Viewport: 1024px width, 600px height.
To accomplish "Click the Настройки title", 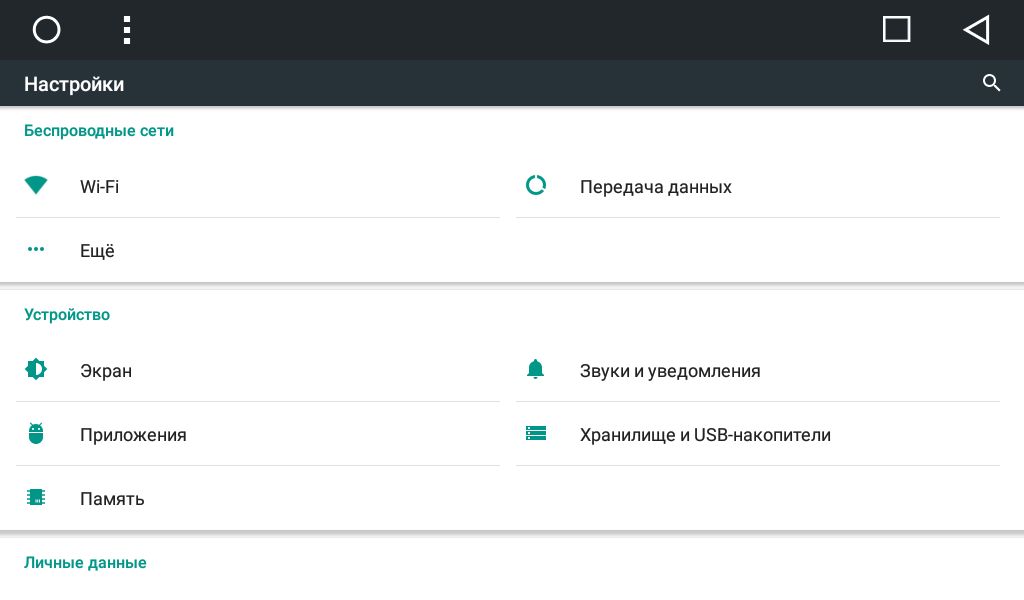I will coord(74,84).
